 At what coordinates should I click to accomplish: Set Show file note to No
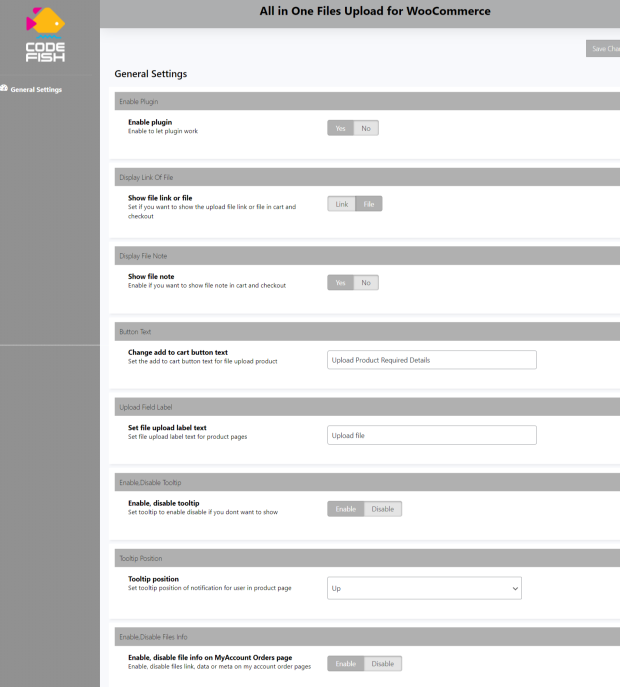point(366,283)
